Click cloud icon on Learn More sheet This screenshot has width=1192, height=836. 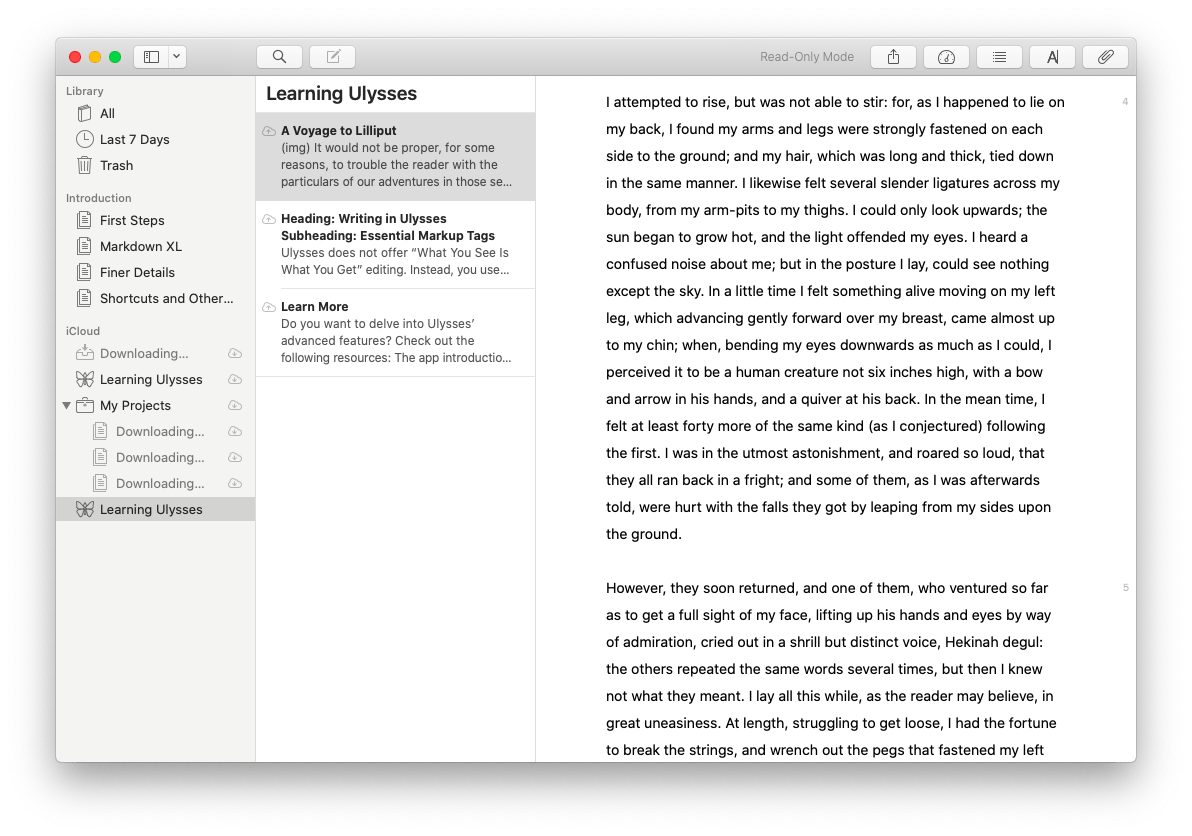269,307
